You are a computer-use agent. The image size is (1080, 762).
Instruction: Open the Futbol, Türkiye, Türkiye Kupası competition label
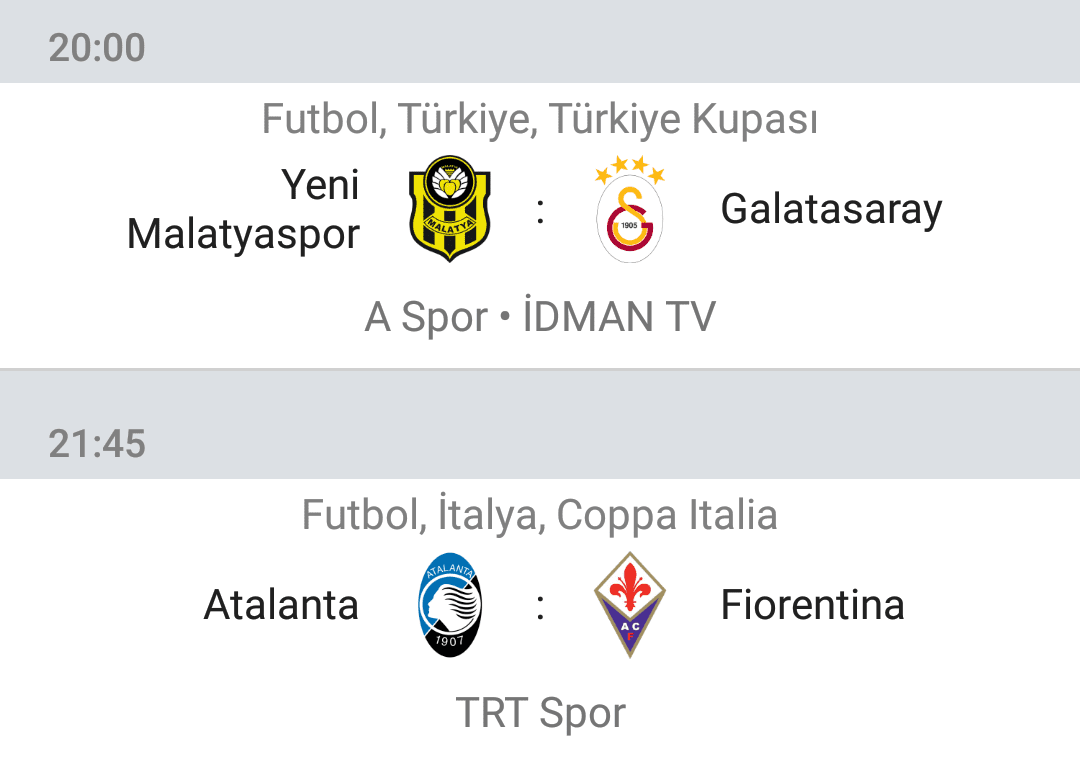click(540, 119)
